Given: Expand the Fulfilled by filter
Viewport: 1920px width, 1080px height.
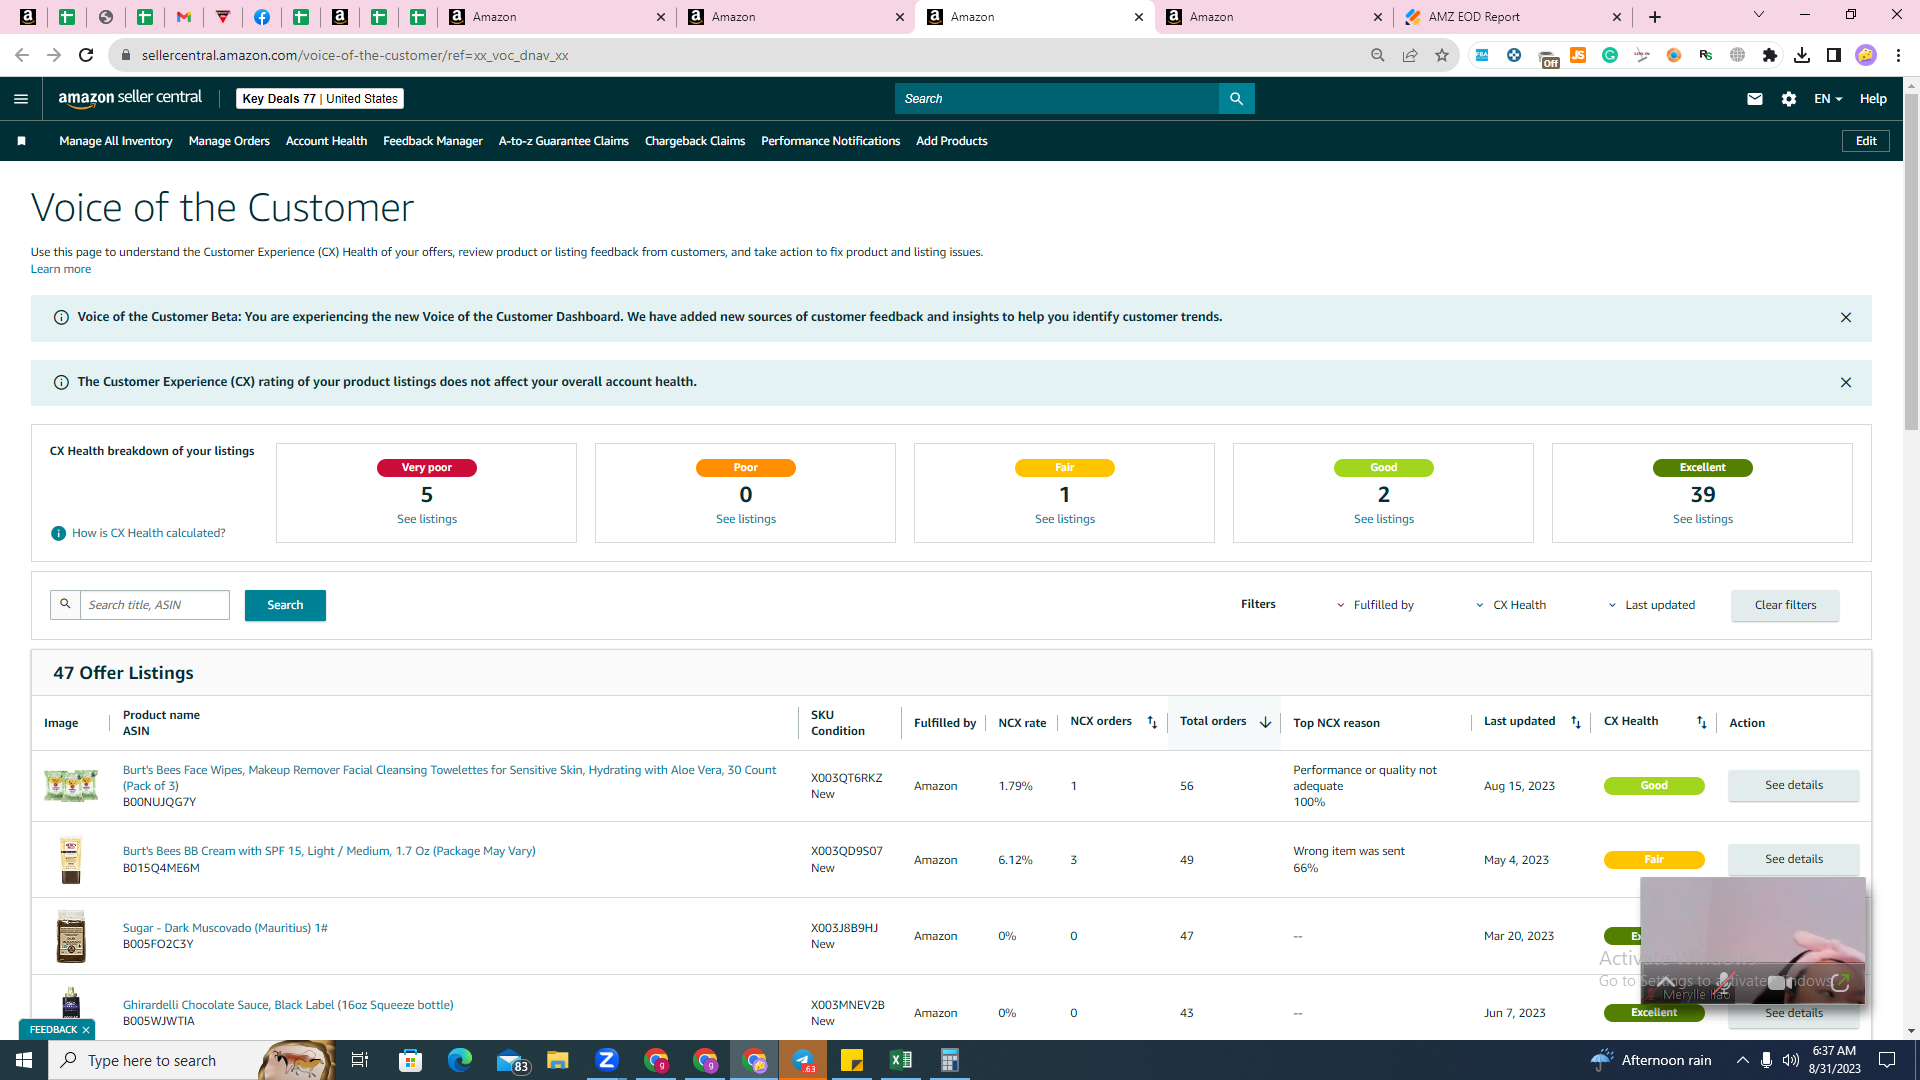Looking at the screenshot, I should click(1376, 605).
